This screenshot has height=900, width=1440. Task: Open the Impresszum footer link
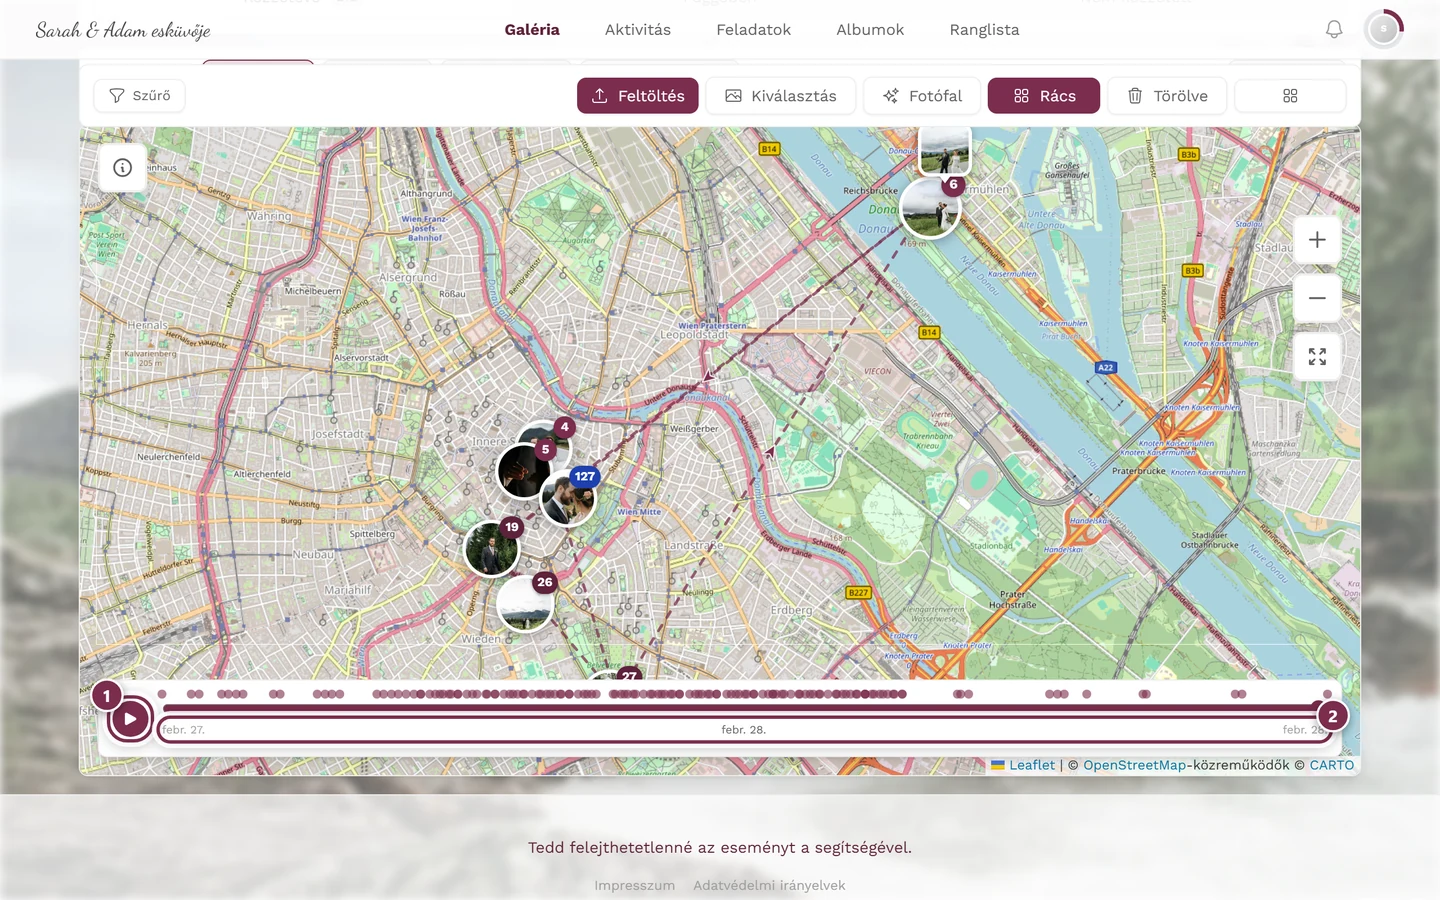click(635, 885)
